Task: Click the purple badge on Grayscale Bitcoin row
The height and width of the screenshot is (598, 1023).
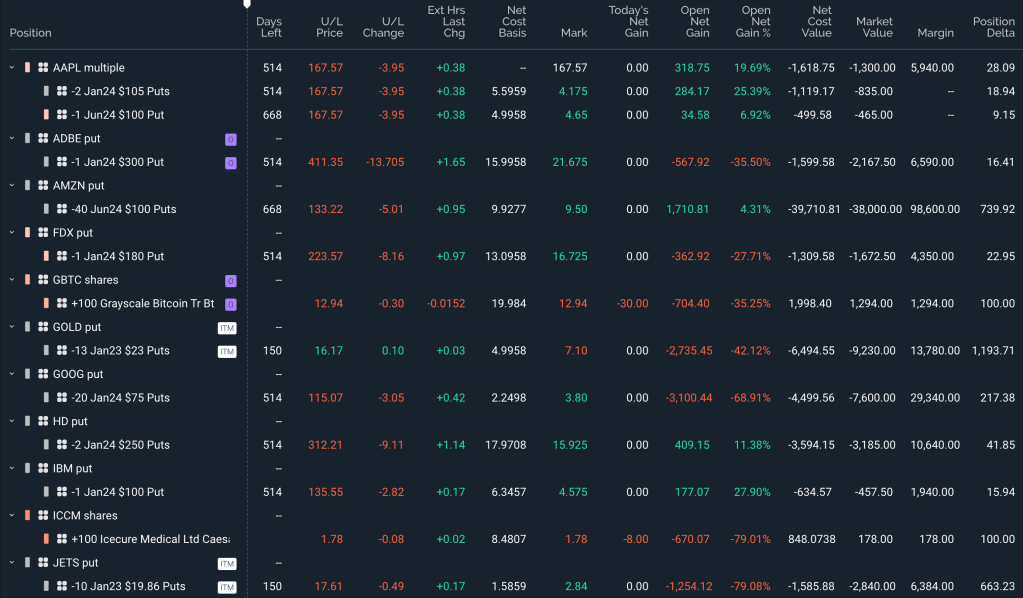Action: [230, 304]
